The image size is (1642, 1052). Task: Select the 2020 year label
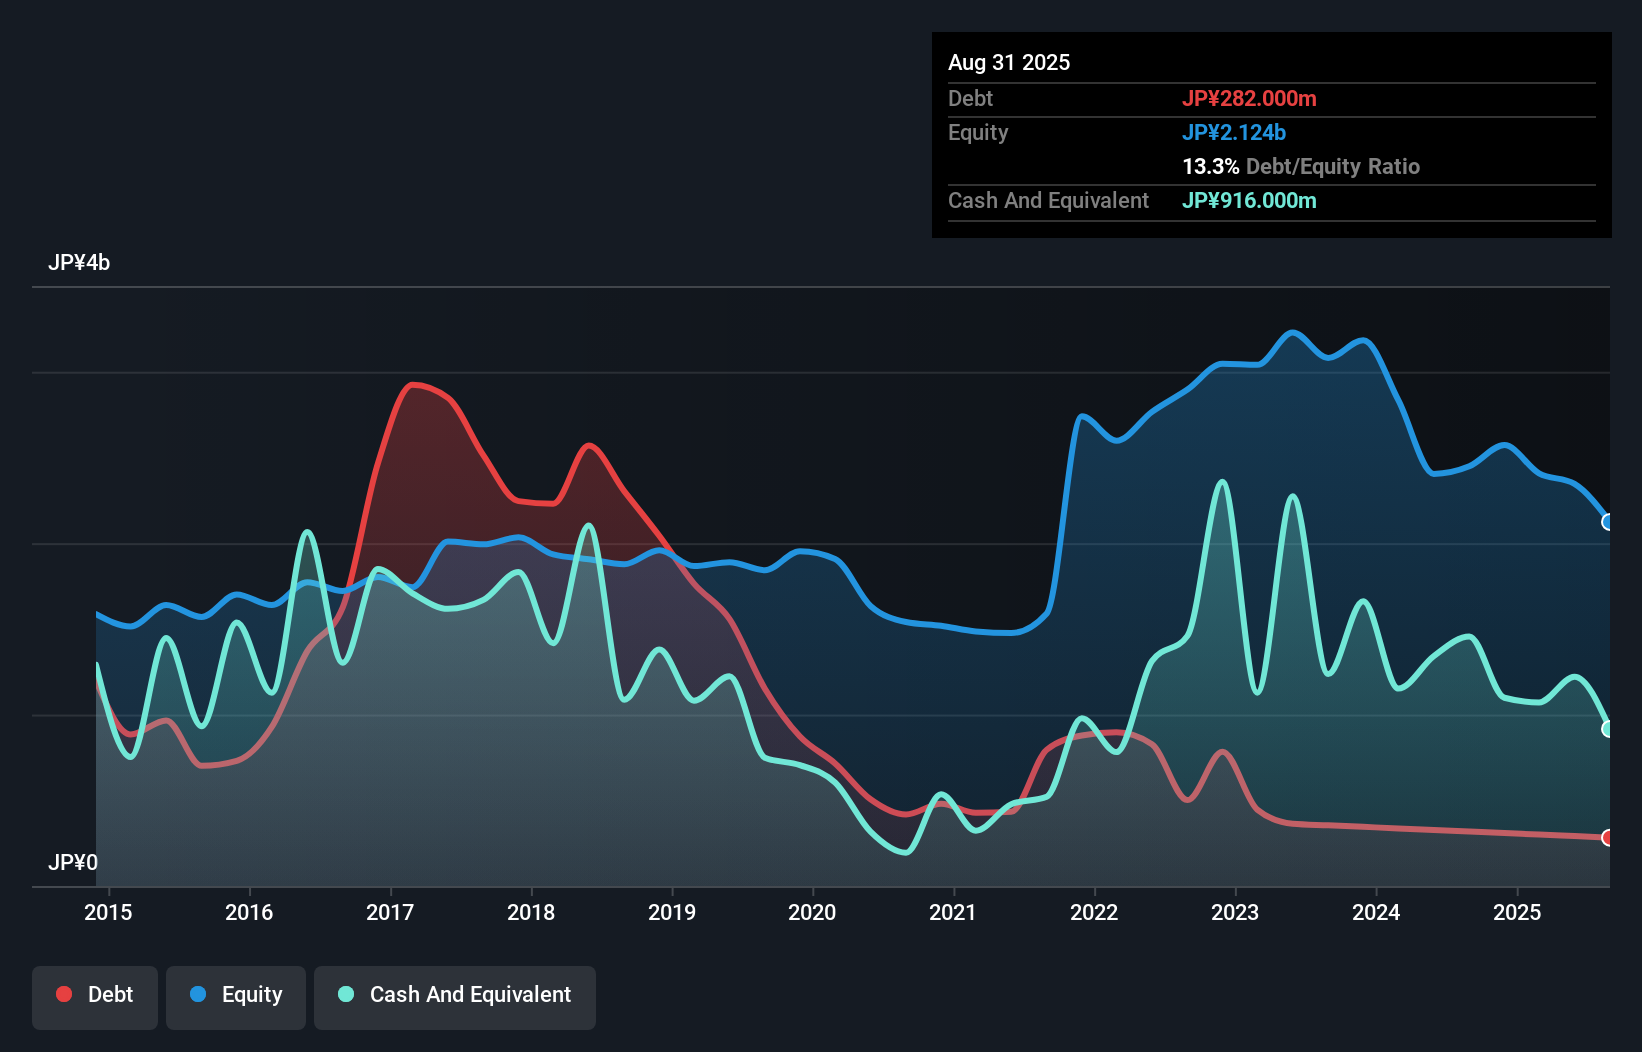pos(813,912)
